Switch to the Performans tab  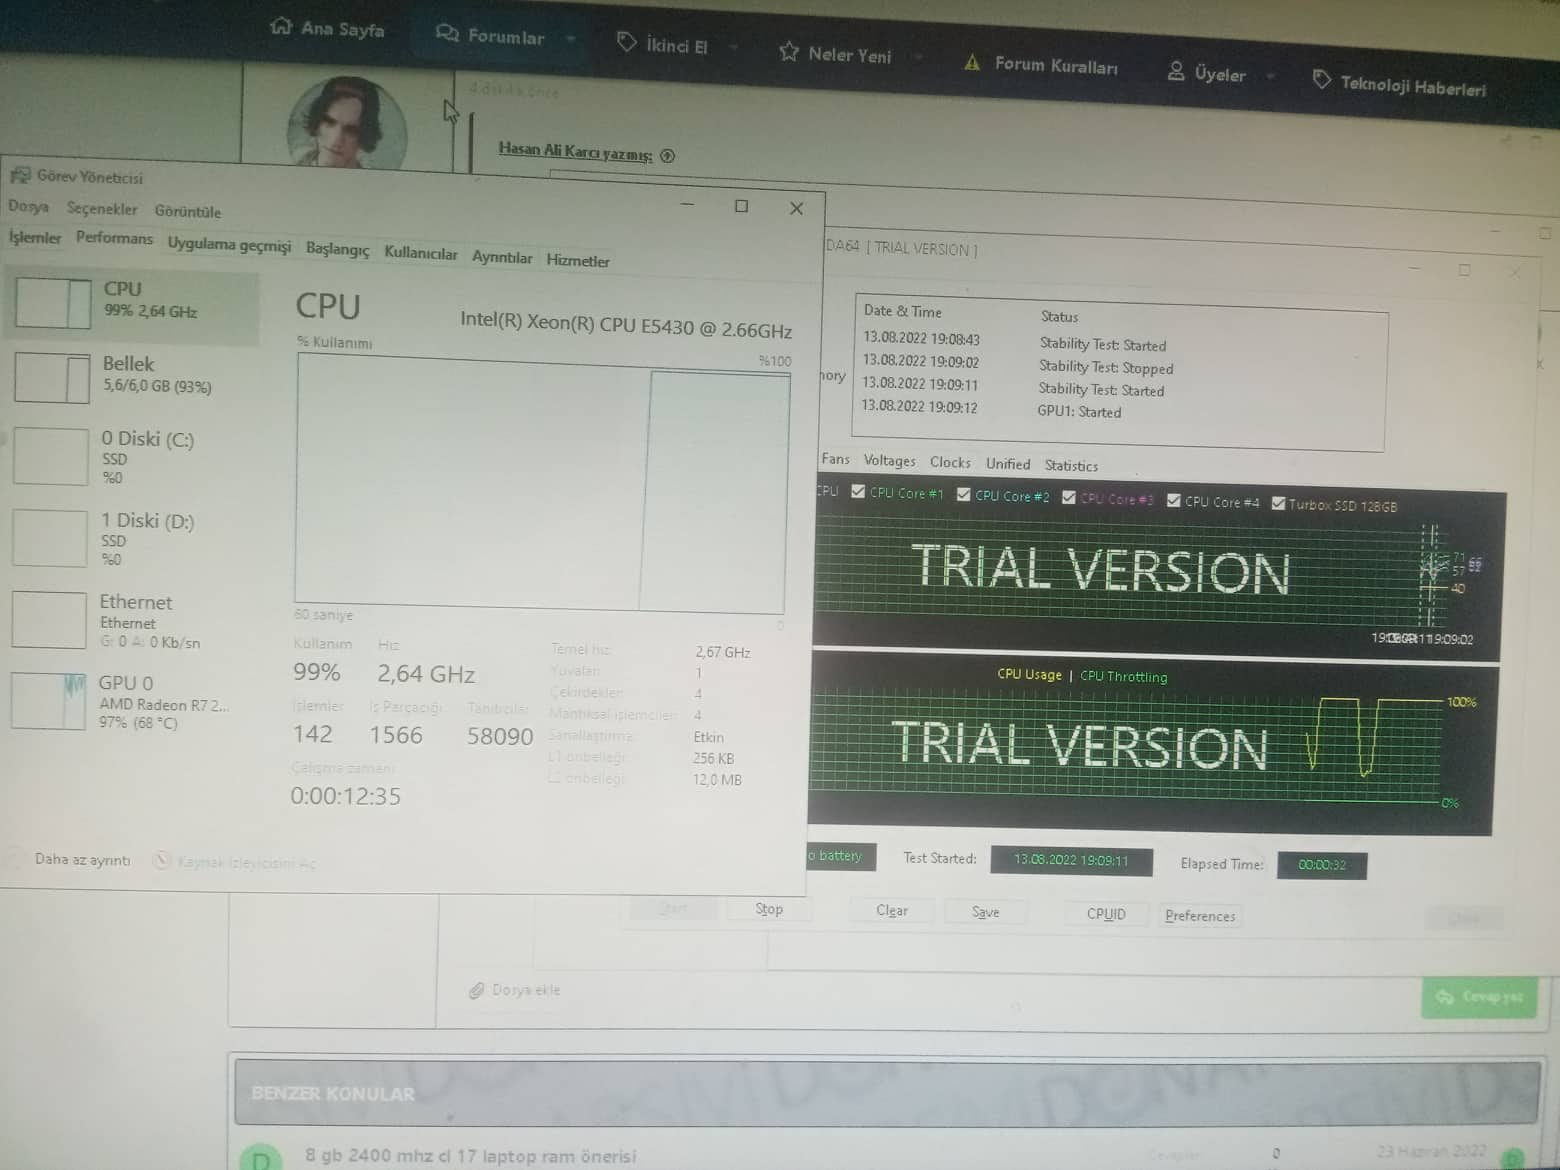(x=114, y=238)
